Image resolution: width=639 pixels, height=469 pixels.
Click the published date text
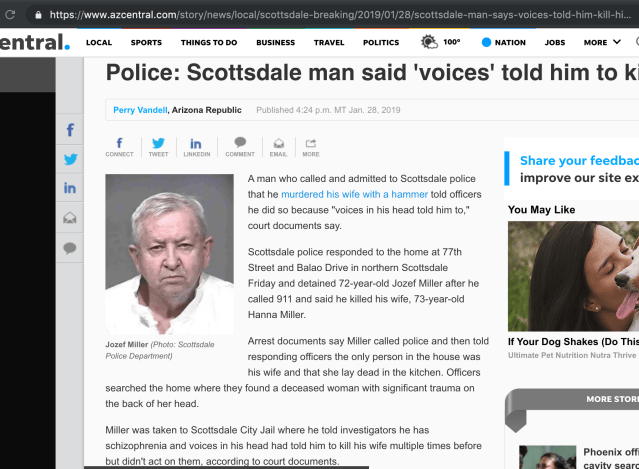328,110
